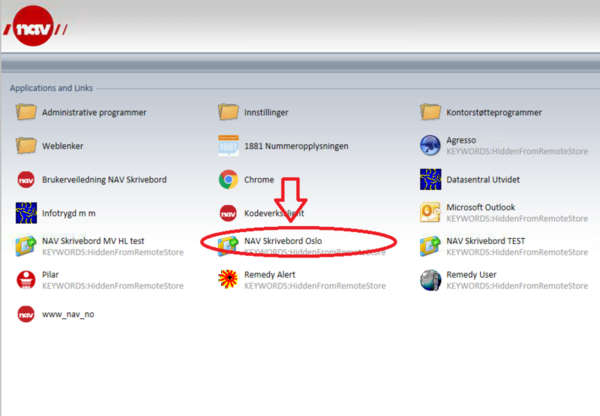Select the NAV Skrivebord Oslo text
Image resolution: width=600 pixels, height=416 pixels.
283,241
